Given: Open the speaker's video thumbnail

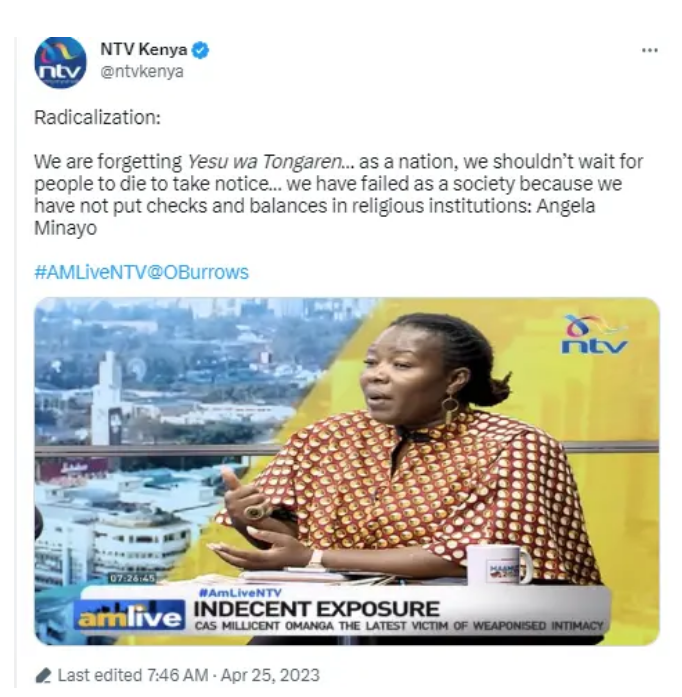Looking at the screenshot, I should [x=347, y=471].
